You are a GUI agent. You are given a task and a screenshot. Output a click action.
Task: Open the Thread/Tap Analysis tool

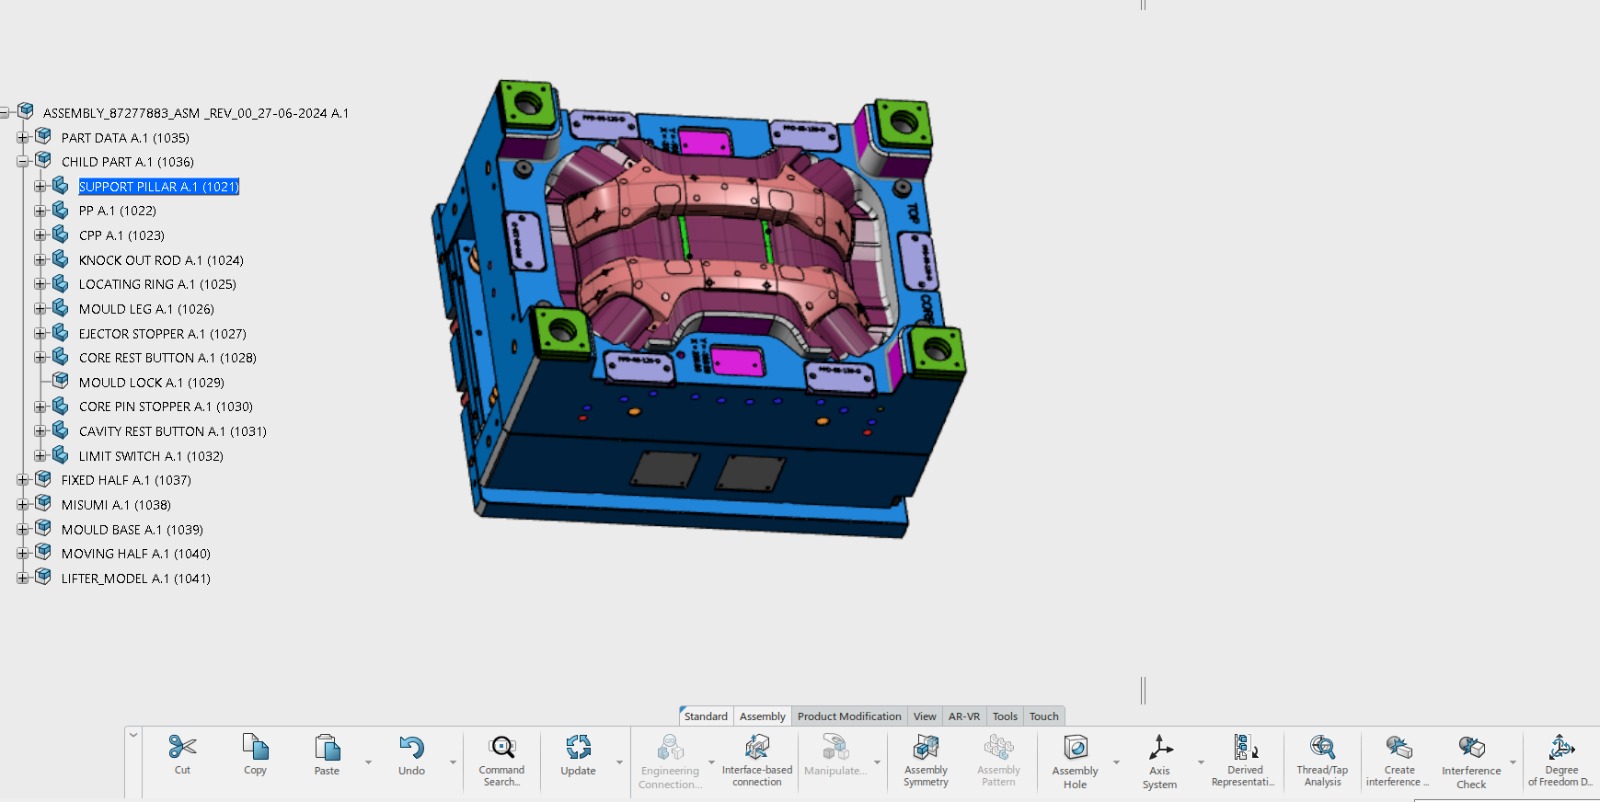pos(1322,748)
